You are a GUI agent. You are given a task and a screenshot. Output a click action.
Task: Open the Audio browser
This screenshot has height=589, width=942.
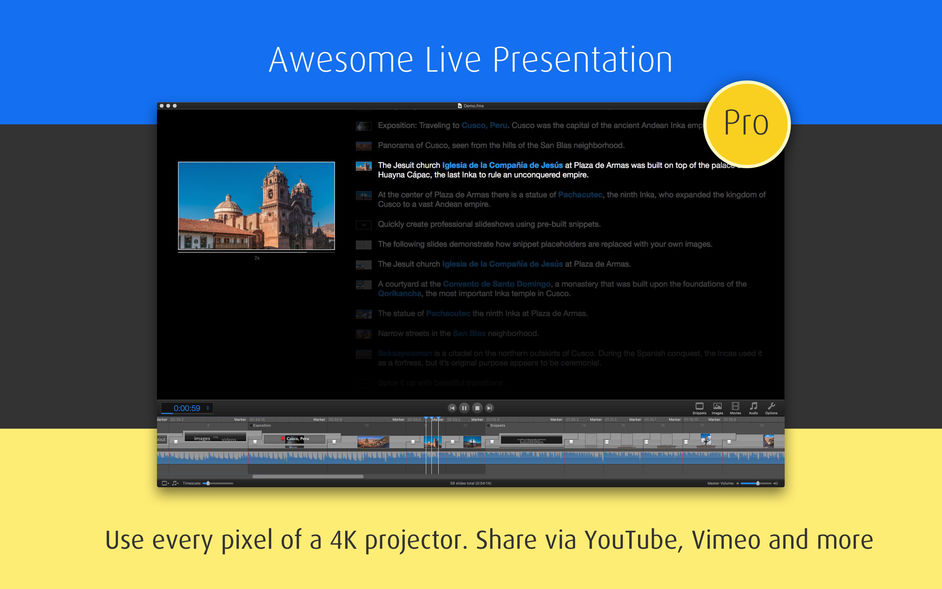[753, 409]
